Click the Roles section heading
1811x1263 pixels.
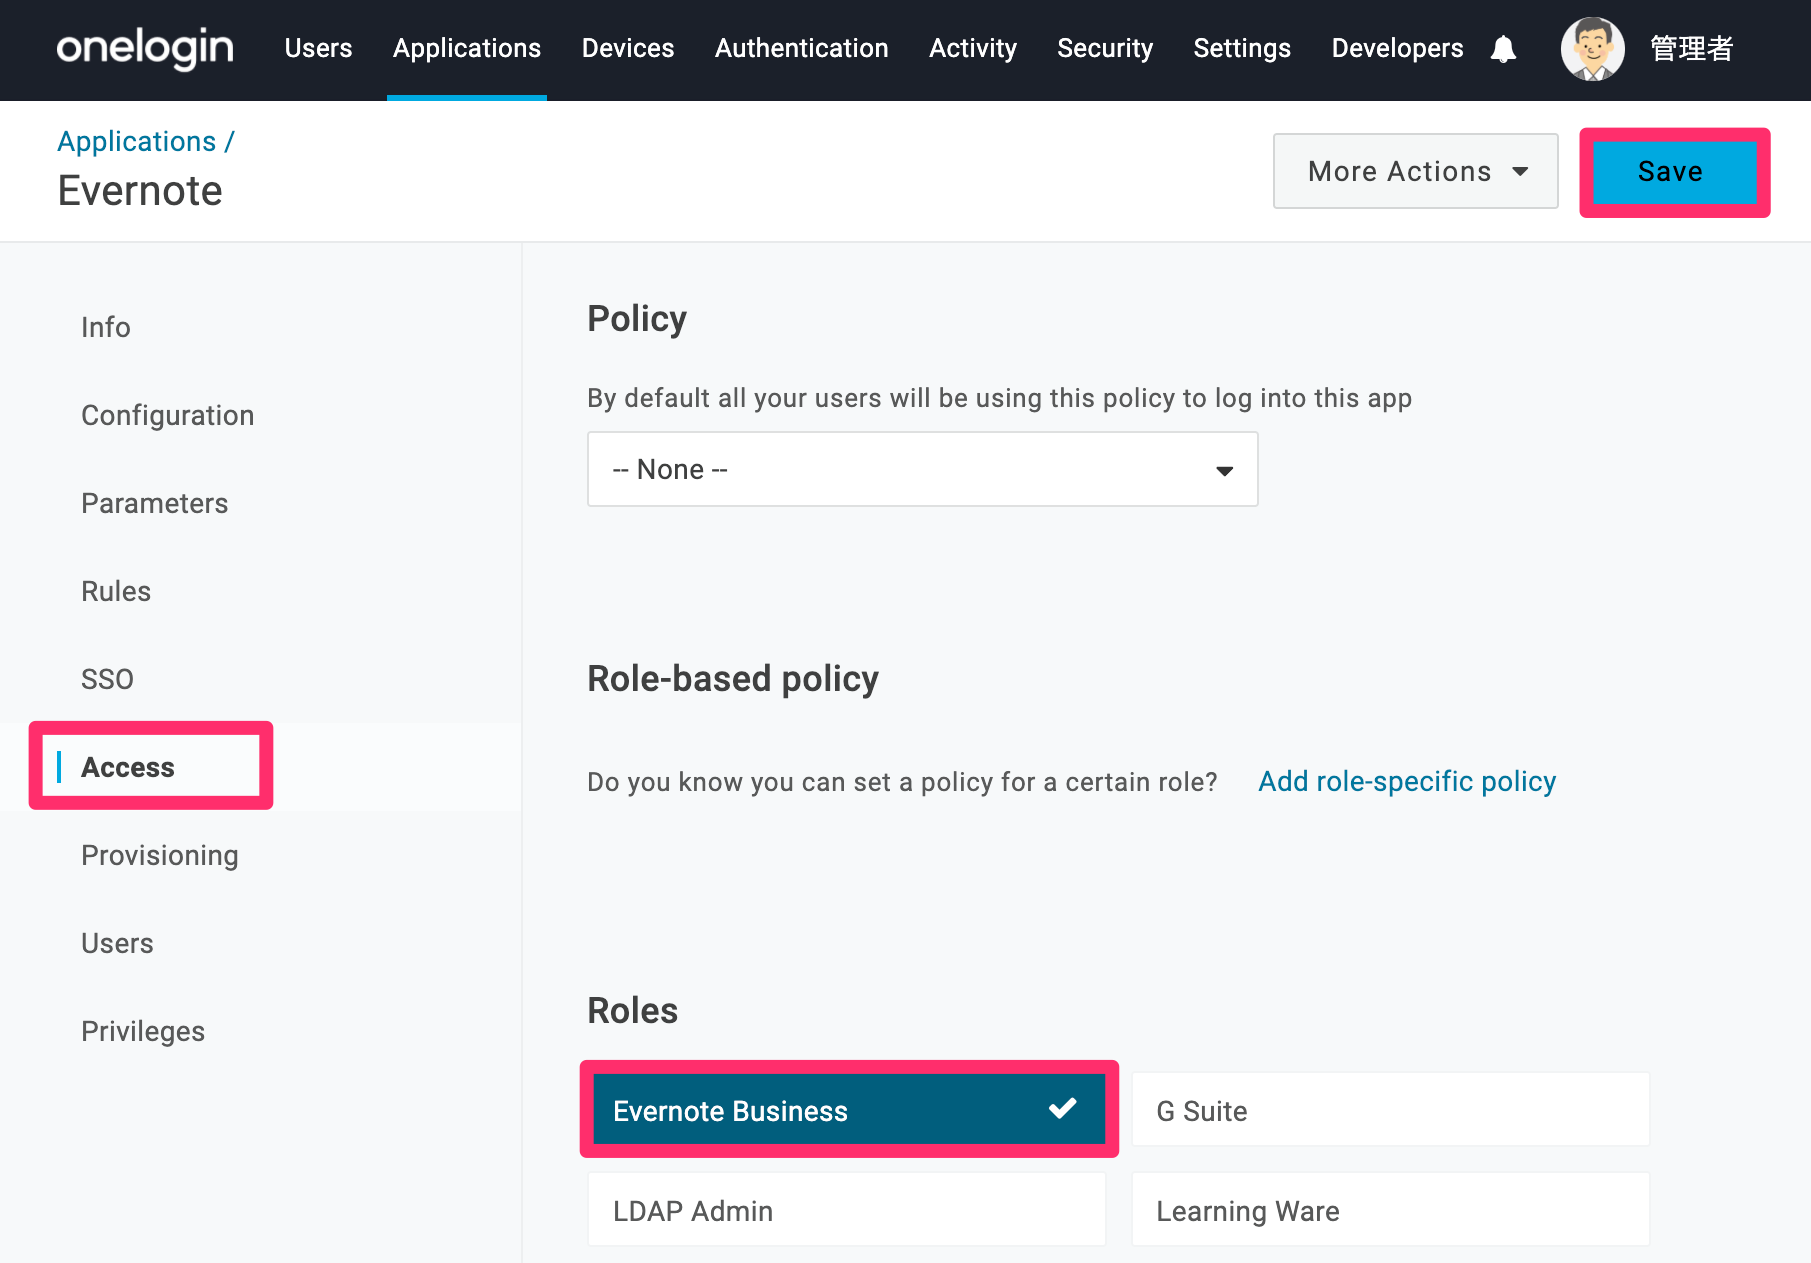633,1010
